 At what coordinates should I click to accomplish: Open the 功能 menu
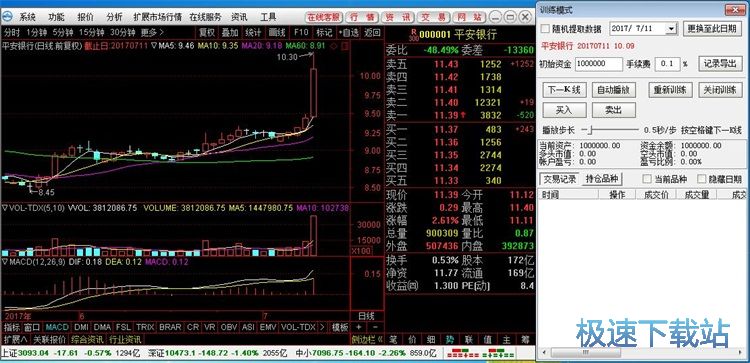56,17
